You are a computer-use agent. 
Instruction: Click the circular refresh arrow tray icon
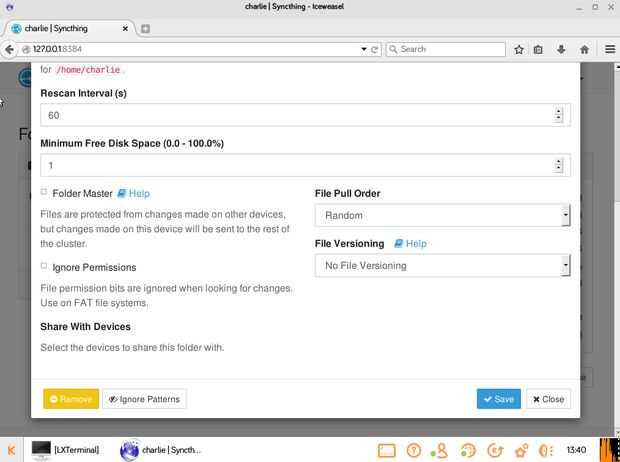click(x=495, y=451)
